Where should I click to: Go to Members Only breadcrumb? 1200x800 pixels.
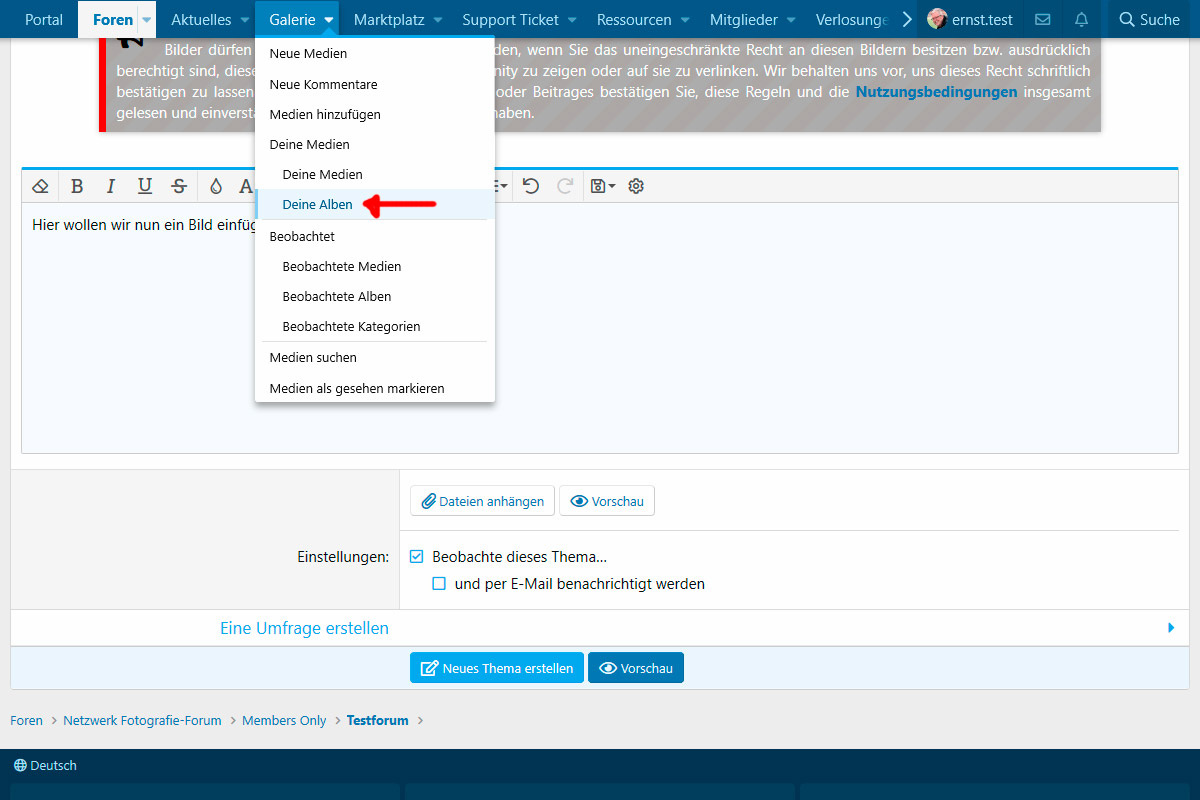point(284,720)
